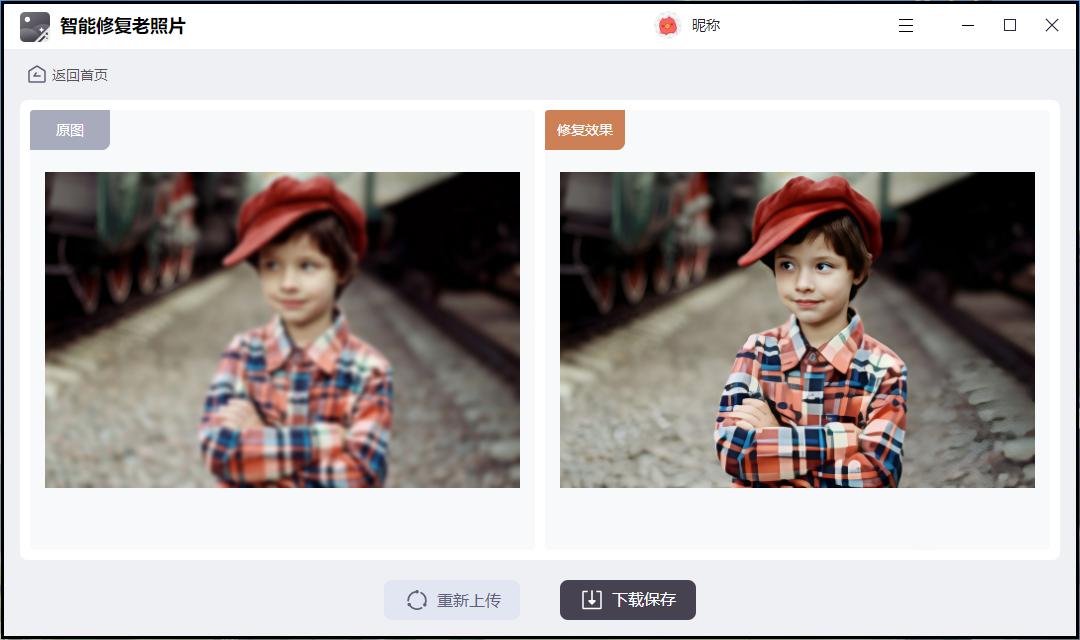The width and height of the screenshot is (1080, 640).
Task: Close the 智能修复老照片 window
Action: pos(1052,26)
